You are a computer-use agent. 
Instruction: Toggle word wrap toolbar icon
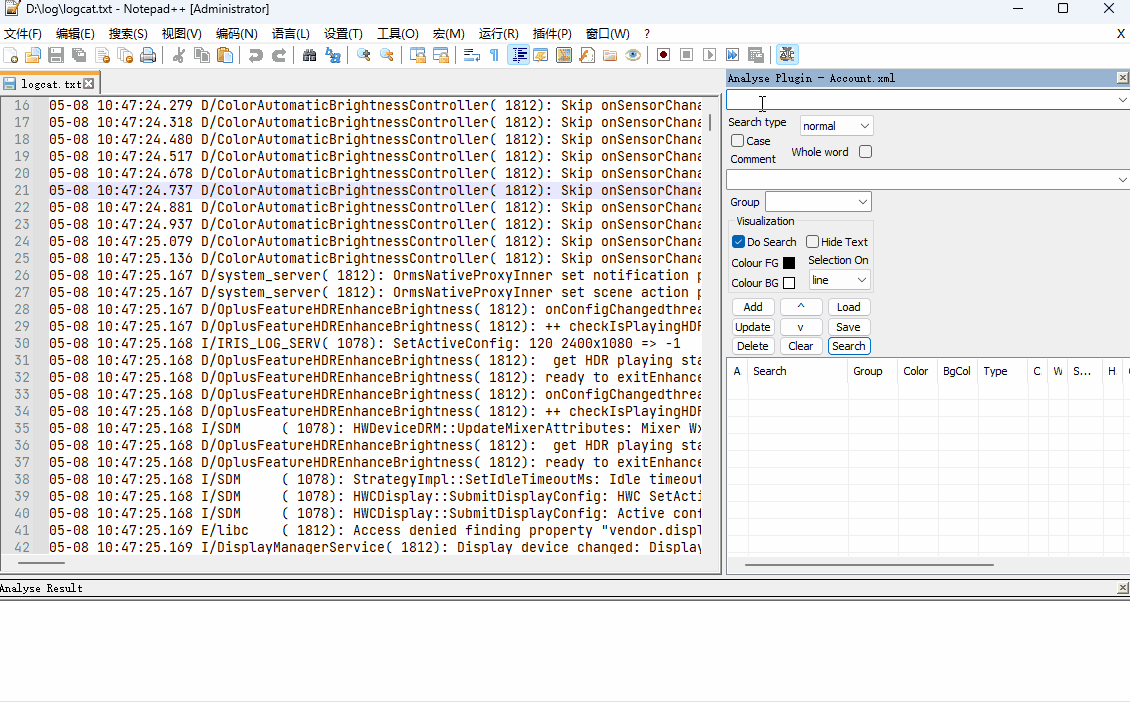click(472, 55)
